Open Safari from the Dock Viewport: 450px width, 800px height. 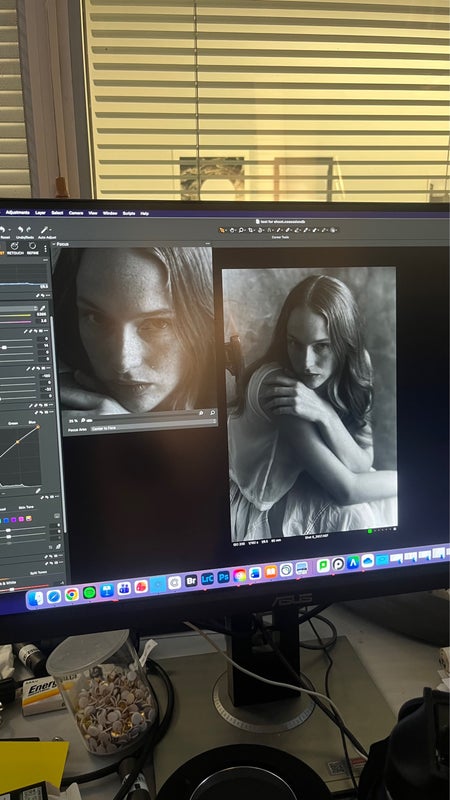point(54,596)
